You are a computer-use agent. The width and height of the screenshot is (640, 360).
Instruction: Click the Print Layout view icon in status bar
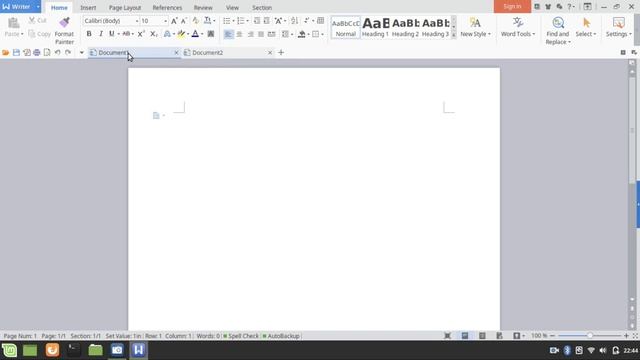(x=465, y=336)
